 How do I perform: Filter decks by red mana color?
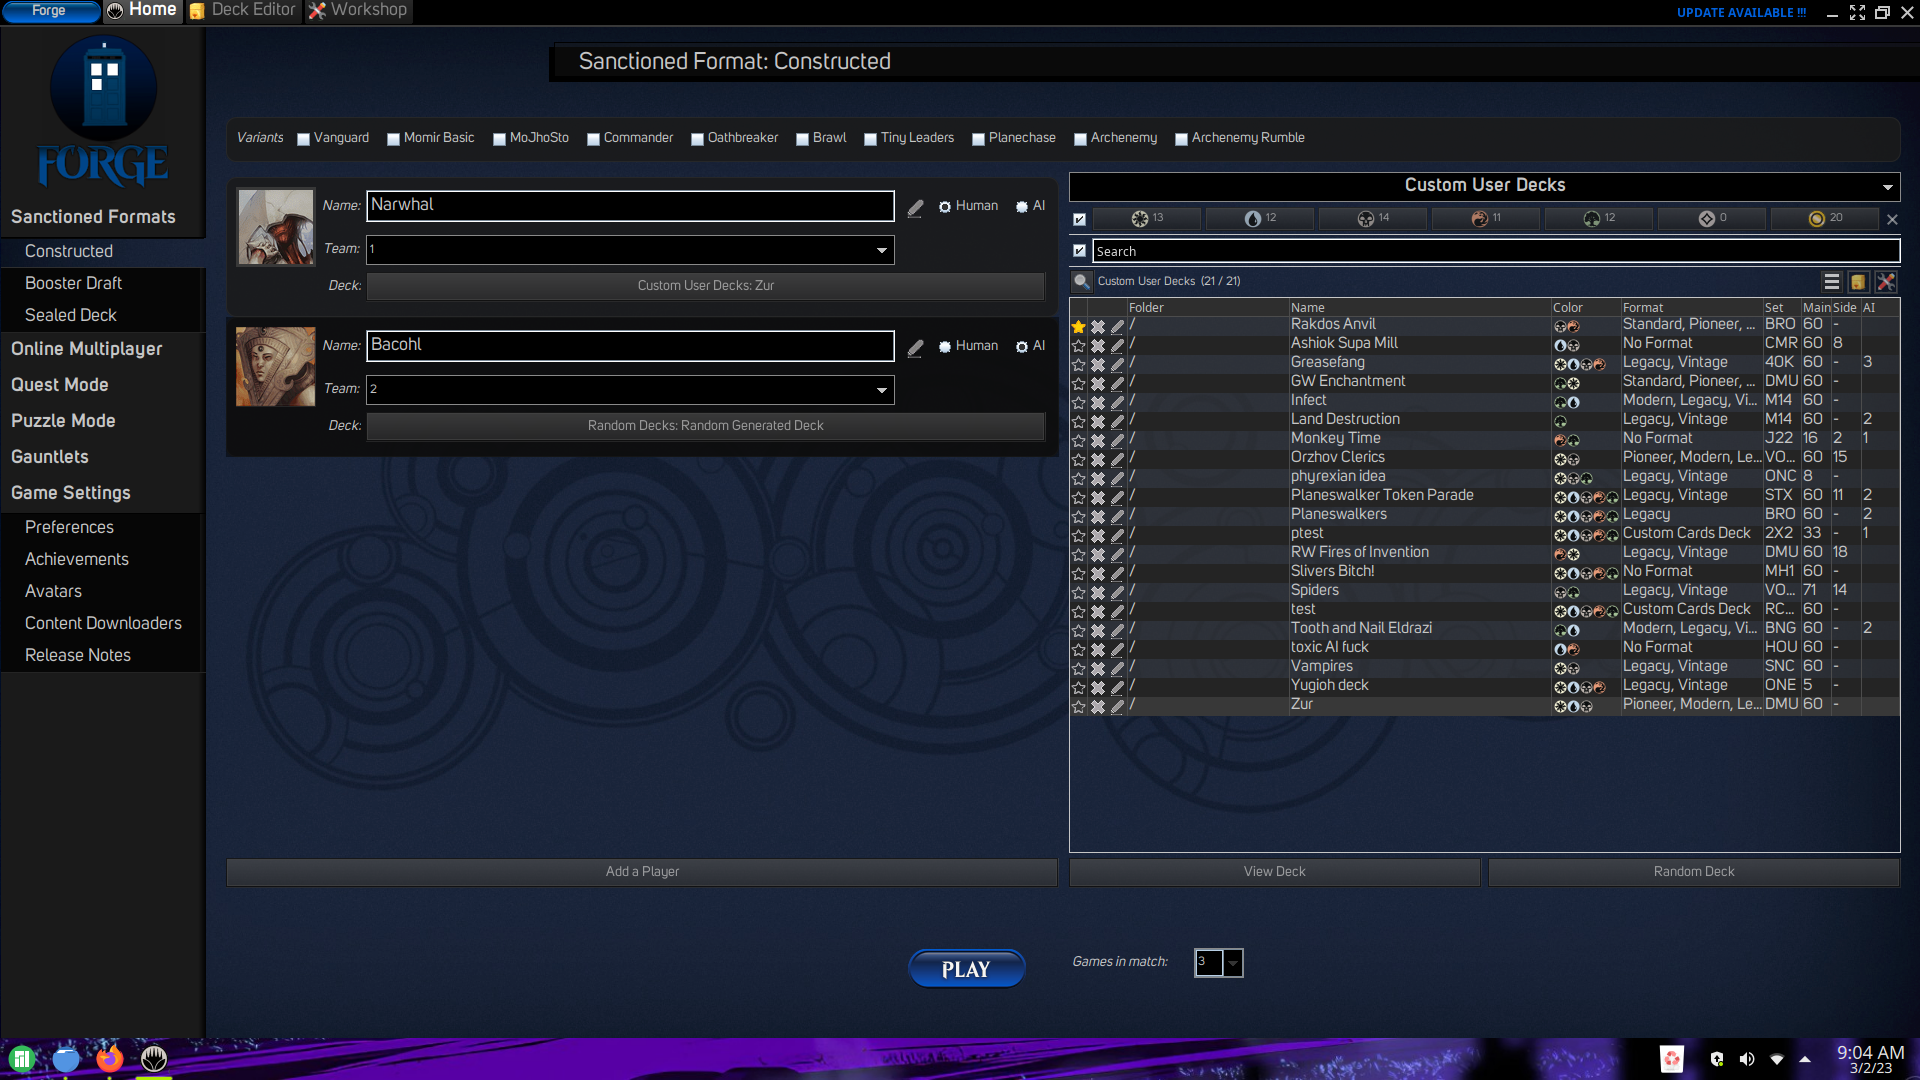[x=1486, y=218]
